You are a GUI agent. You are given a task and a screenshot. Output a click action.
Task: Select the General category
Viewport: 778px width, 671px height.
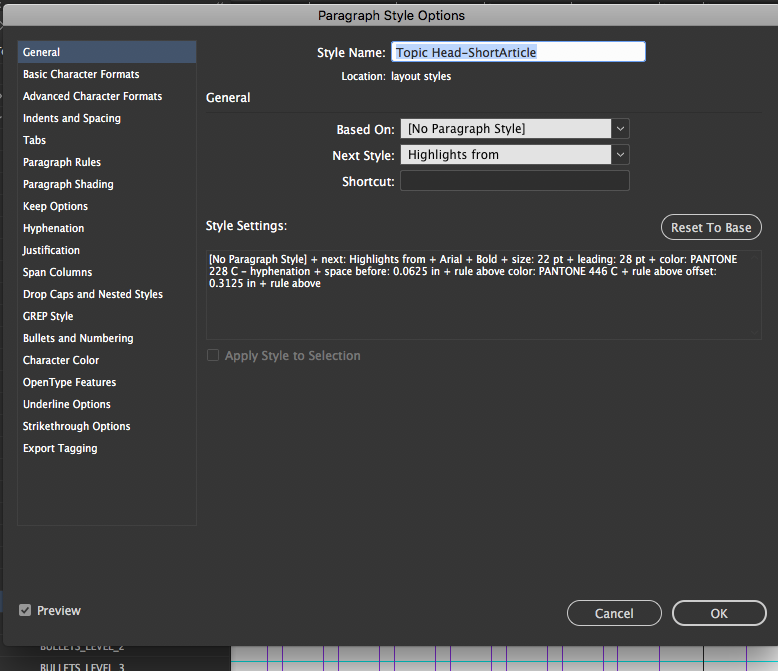[107, 52]
